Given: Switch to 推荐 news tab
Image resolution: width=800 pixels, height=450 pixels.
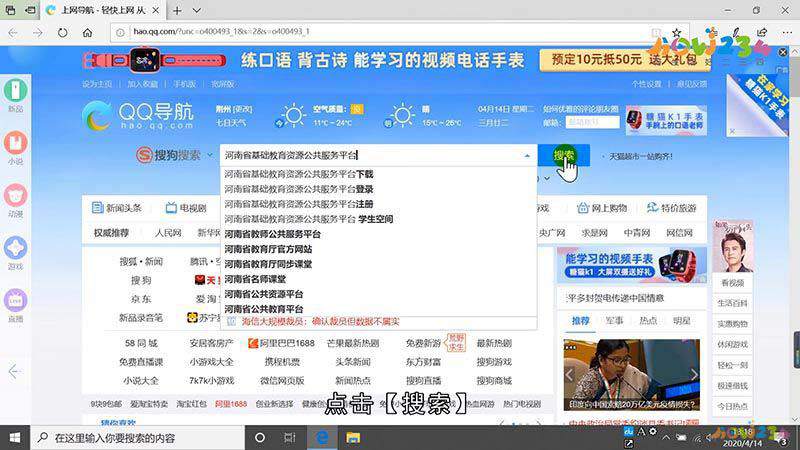Looking at the screenshot, I should tap(581, 321).
